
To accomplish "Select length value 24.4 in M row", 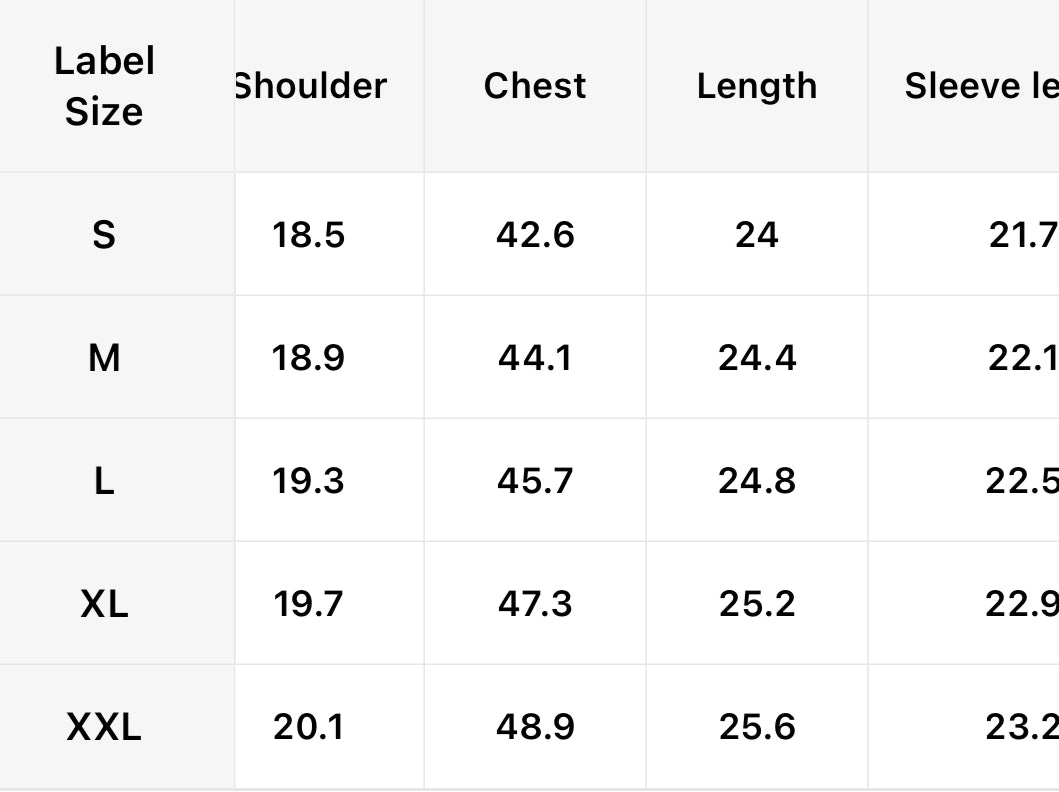I will pyautogui.click(x=757, y=357).
